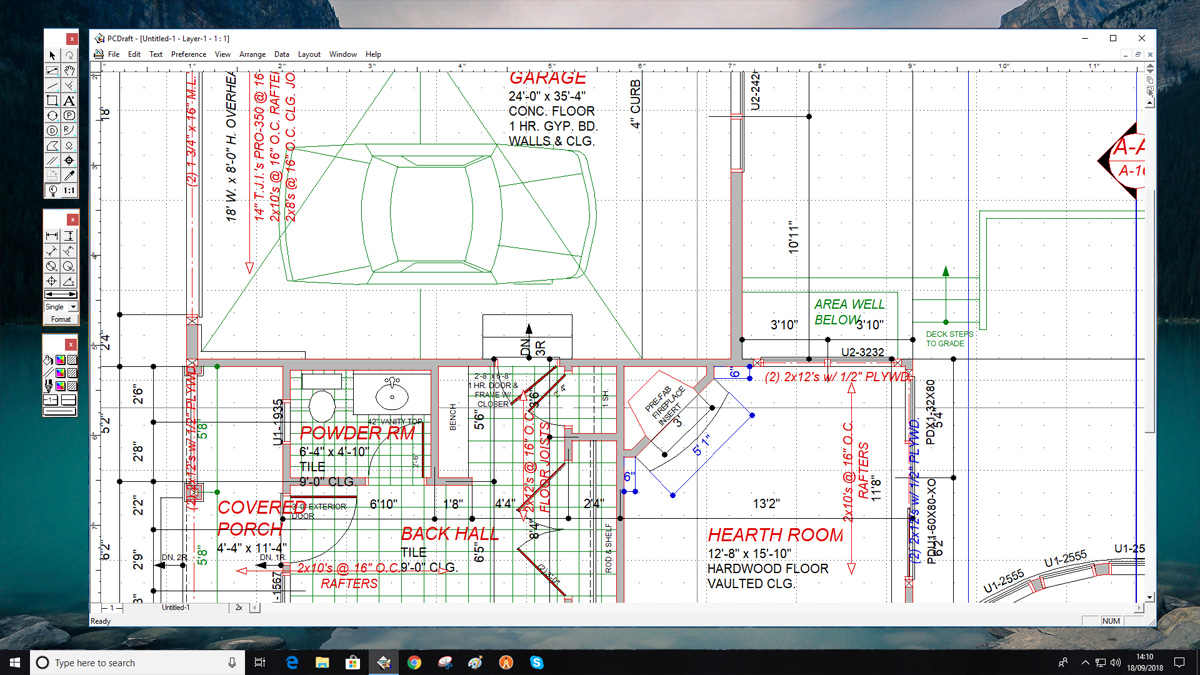Open the 2x zoom level selector
The height and width of the screenshot is (675, 1200).
coord(239,607)
